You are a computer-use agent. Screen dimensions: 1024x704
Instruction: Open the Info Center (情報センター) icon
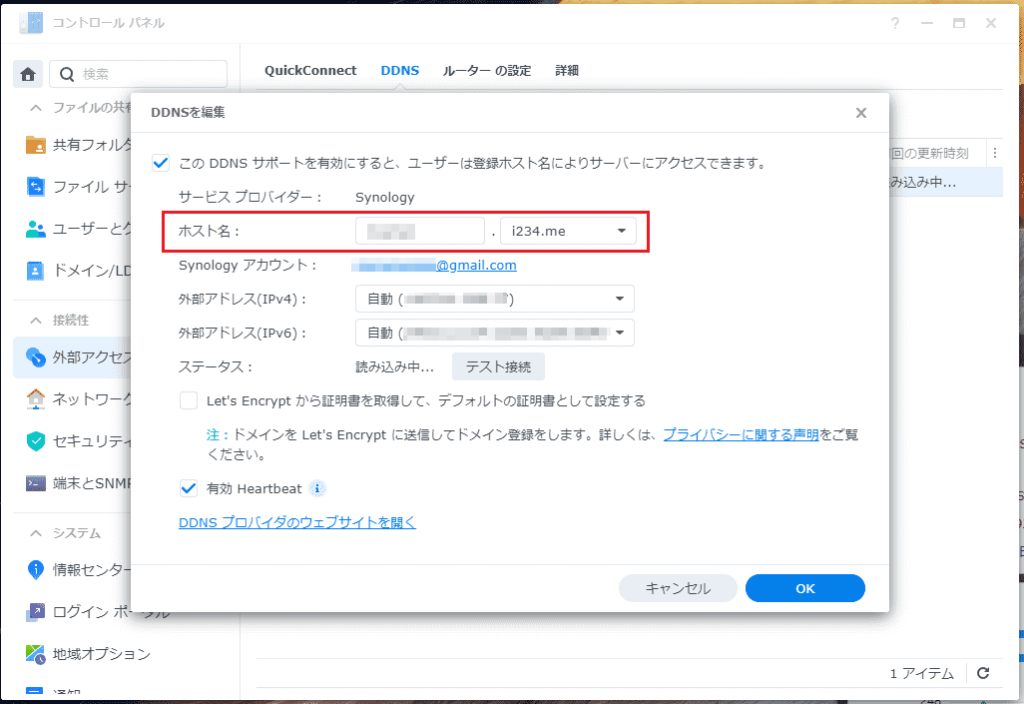[35, 569]
